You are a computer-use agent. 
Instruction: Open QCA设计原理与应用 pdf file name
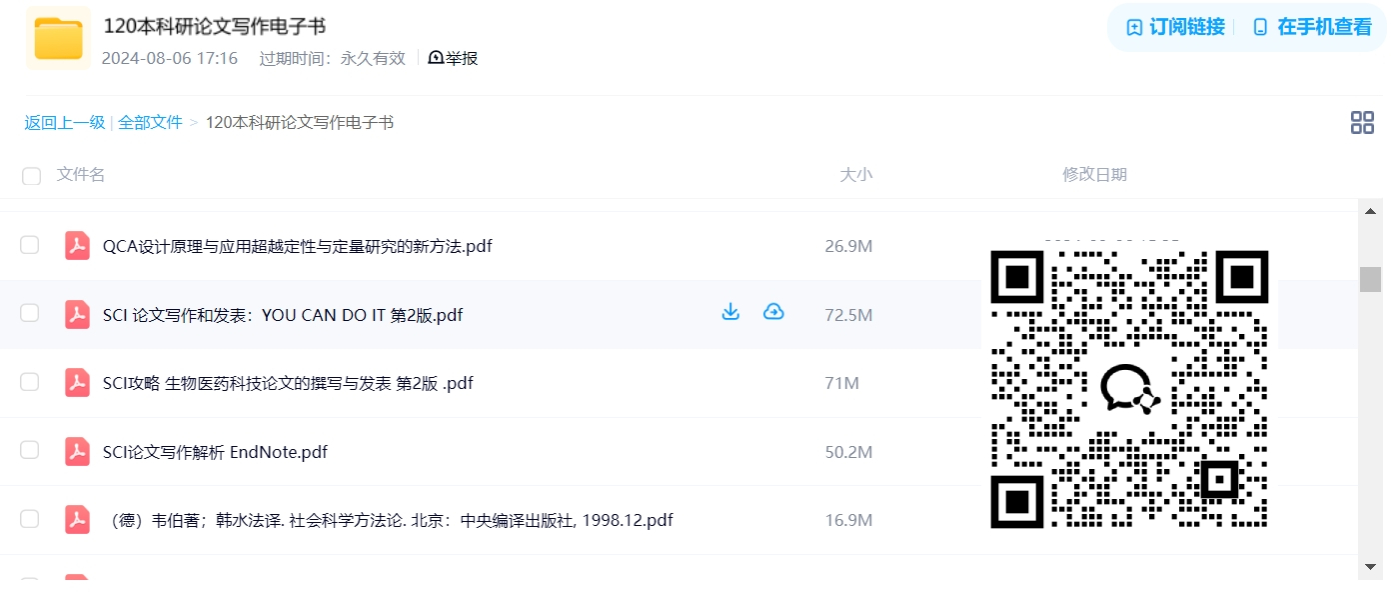pyautogui.click(x=297, y=246)
